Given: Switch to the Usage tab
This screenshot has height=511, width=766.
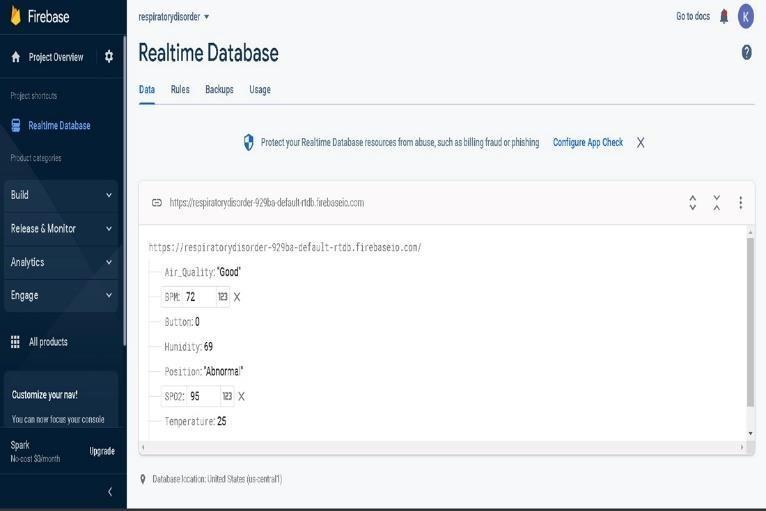Looking at the screenshot, I should (x=260, y=89).
